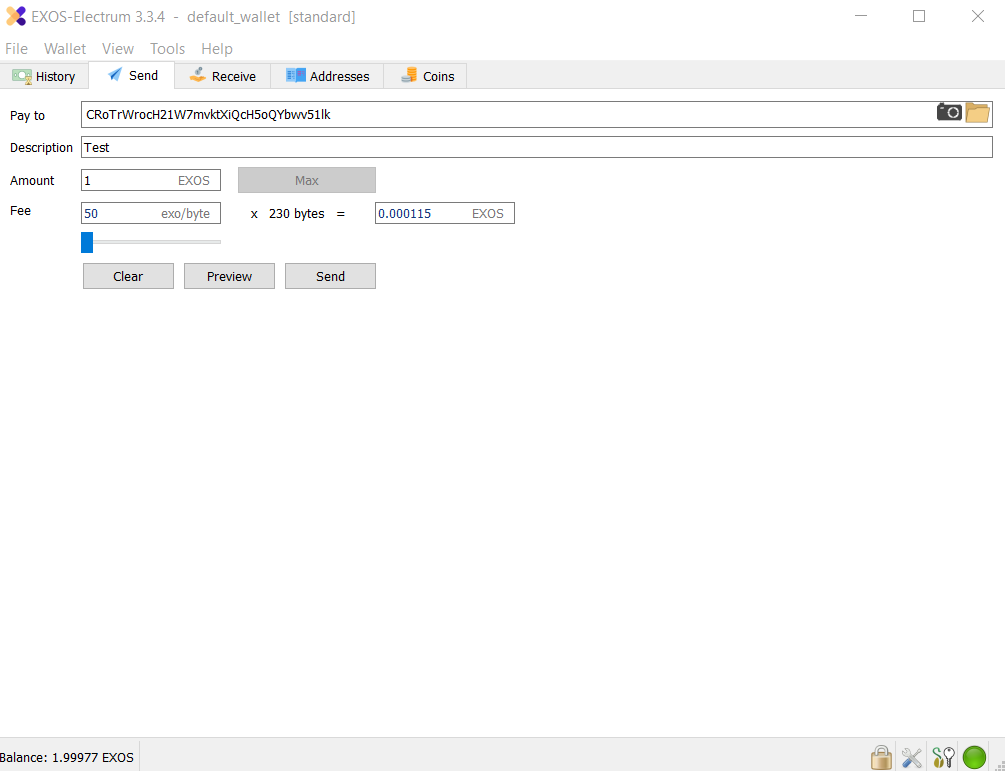Open the folder icon in Pay to
This screenshot has height=771, width=1005.
click(977, 113)
